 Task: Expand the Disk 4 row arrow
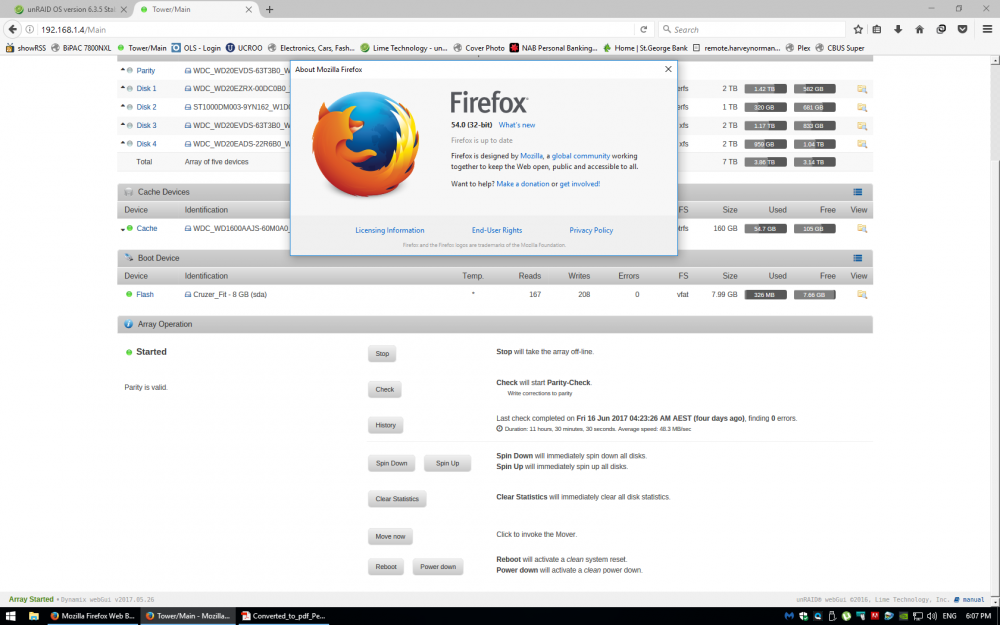(122, 143)
